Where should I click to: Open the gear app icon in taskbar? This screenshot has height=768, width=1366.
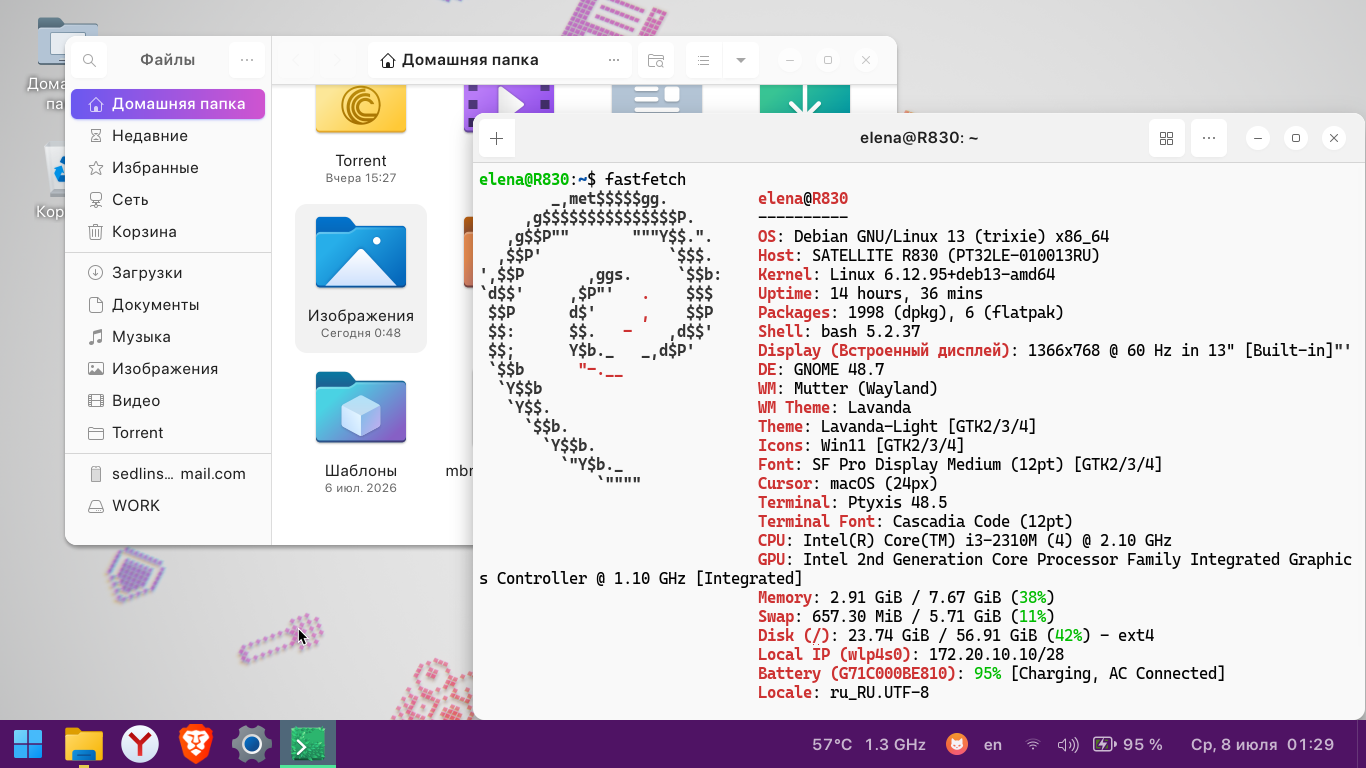(252, 745)
